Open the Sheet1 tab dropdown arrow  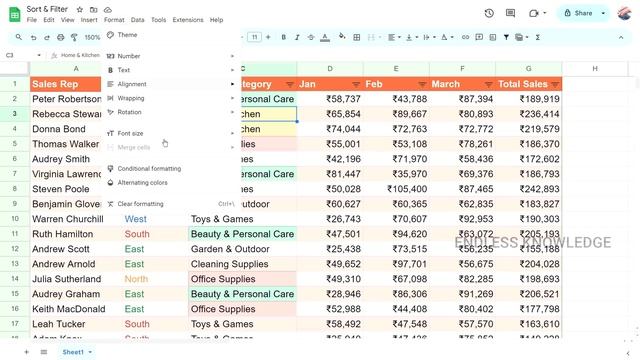pos(90,352)
